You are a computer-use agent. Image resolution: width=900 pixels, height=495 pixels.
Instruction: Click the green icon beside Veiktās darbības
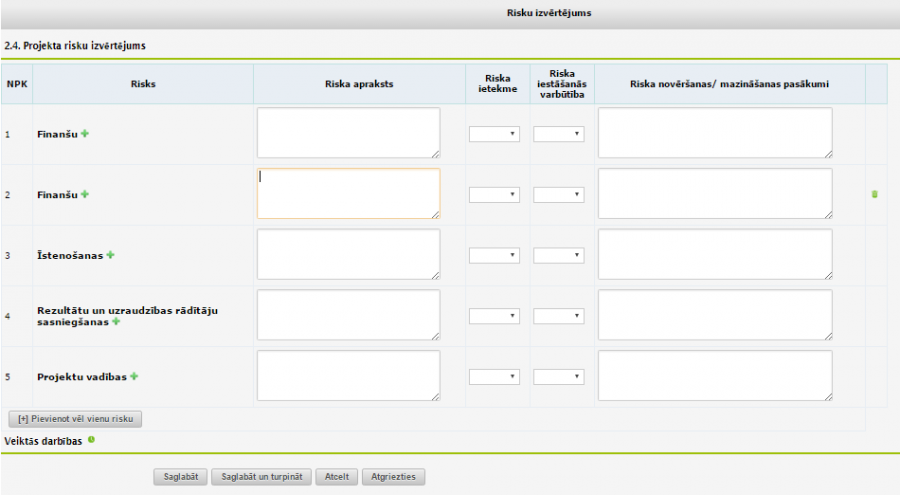(x=91, y=439)
